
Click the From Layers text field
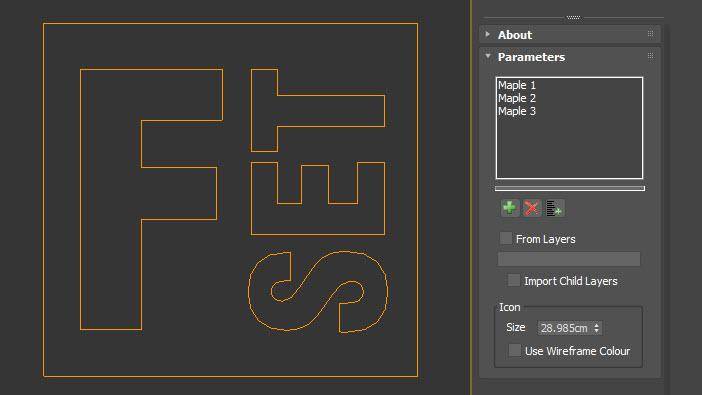(x=569, y=259)
